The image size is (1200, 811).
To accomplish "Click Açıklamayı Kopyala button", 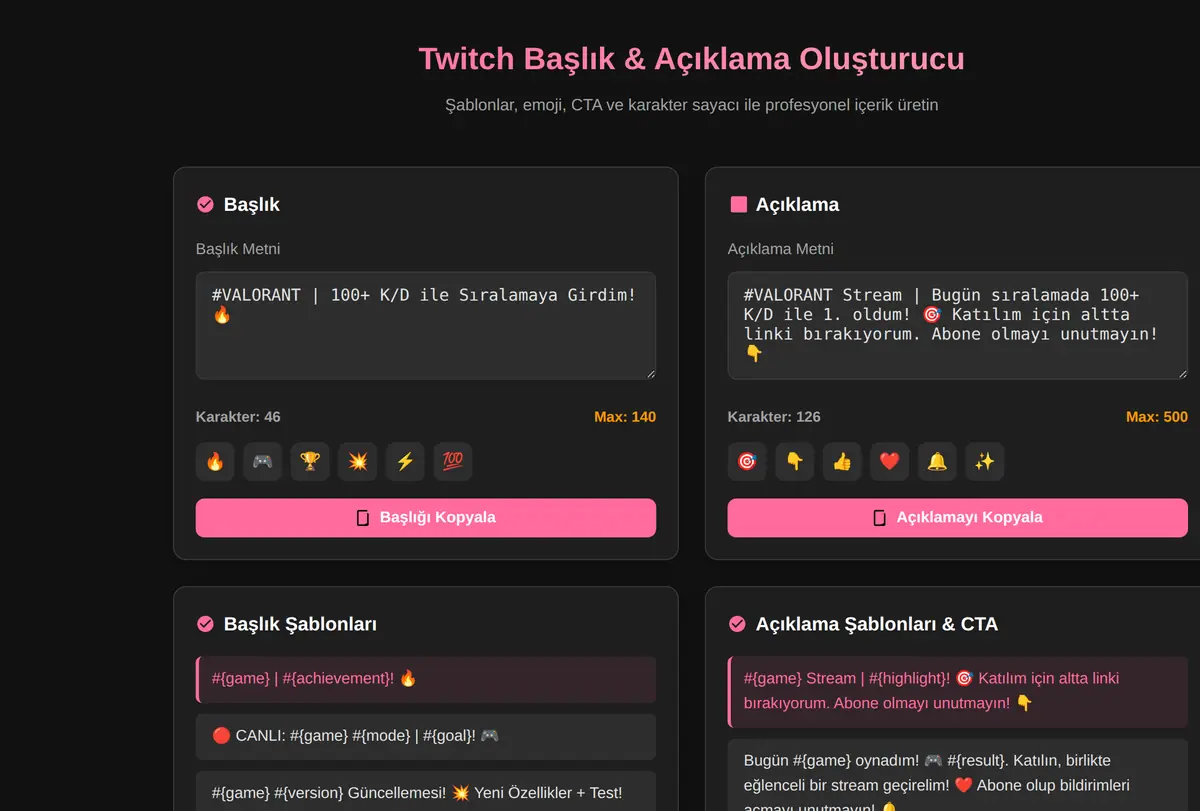I will tap(958, 518).
